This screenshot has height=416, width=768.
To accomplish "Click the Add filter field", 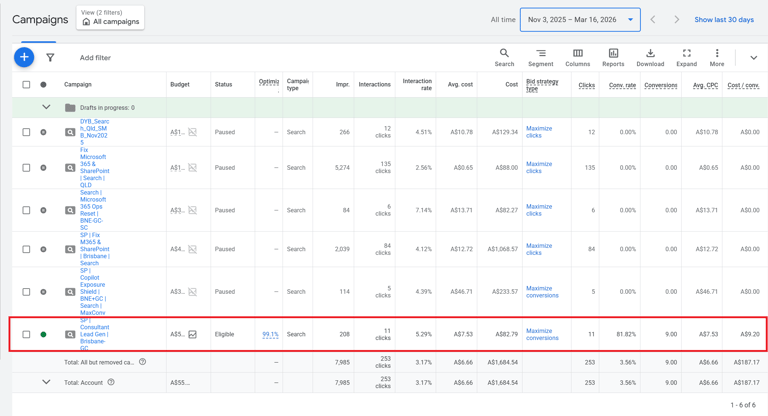I will coord(96,58).
